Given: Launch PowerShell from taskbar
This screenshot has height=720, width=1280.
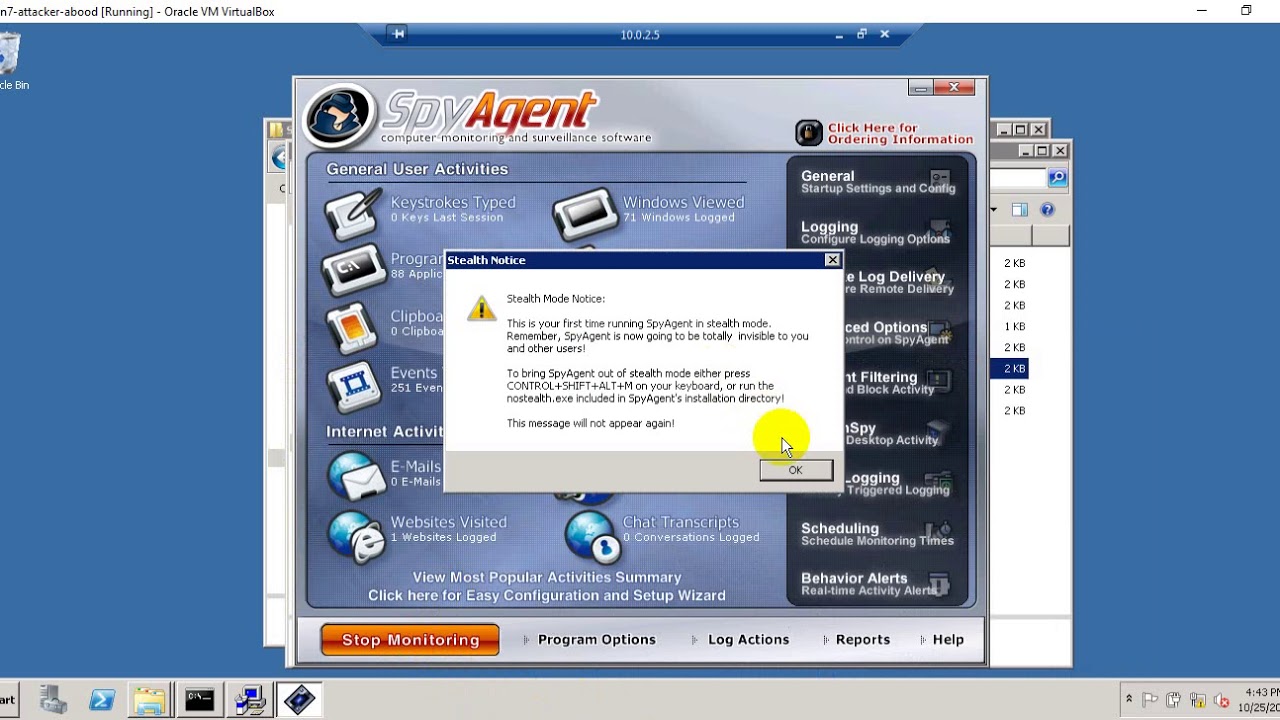Looking at the screenshot, I should 101,700.
